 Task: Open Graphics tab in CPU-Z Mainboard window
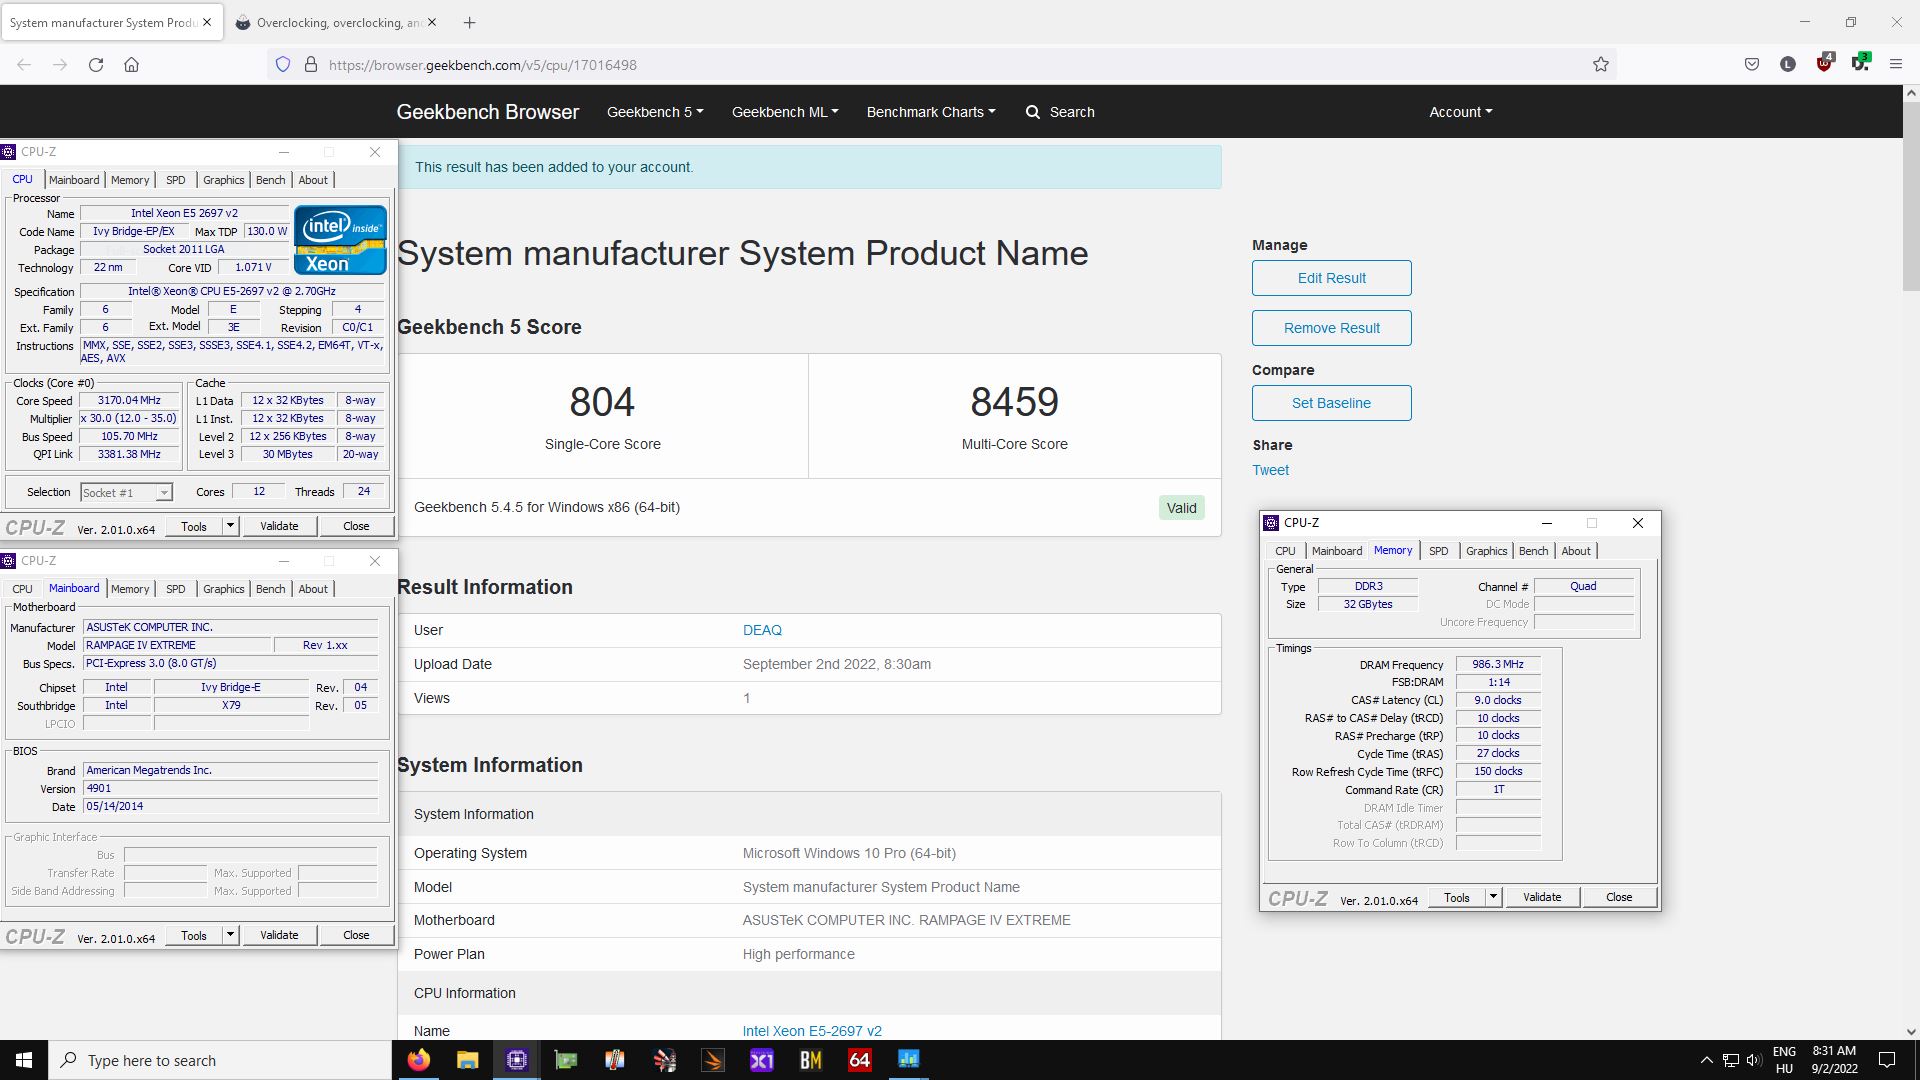tap(223, 589)
